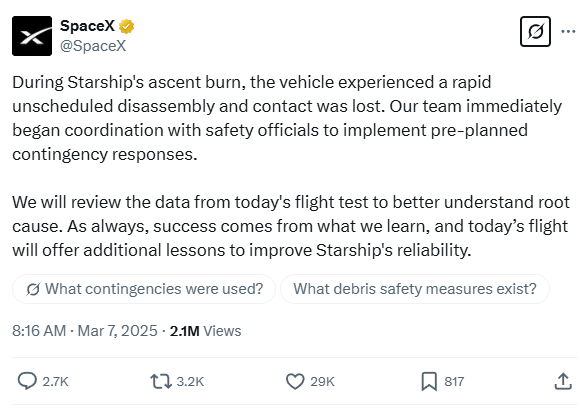Click the reply speech bubble icon
Viewport: 580px width, 412px height.
point(27,381)
